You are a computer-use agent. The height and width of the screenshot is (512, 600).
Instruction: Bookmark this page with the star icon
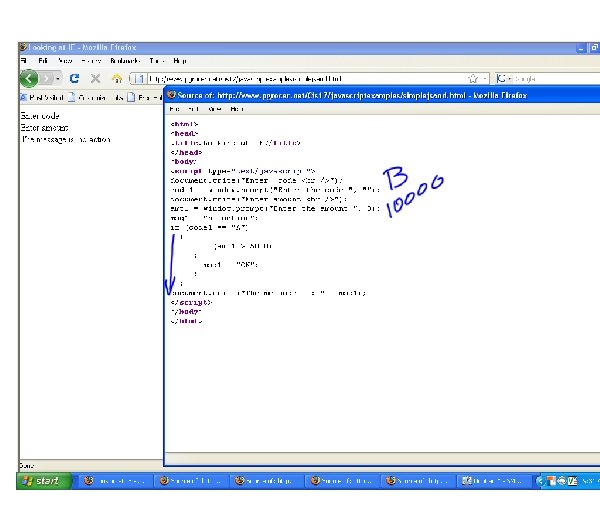pos(473,79)
